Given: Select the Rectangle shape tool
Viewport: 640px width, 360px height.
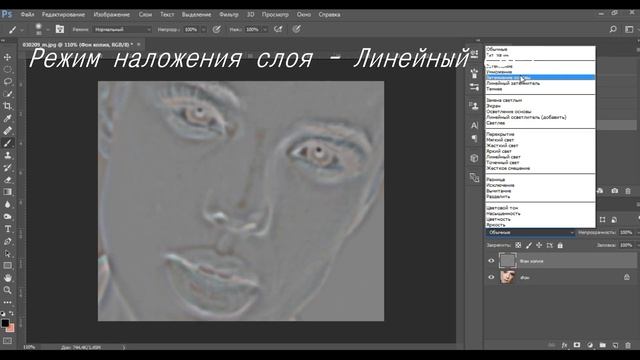Looking at the screenshot, I should click(x=7, y=266).
